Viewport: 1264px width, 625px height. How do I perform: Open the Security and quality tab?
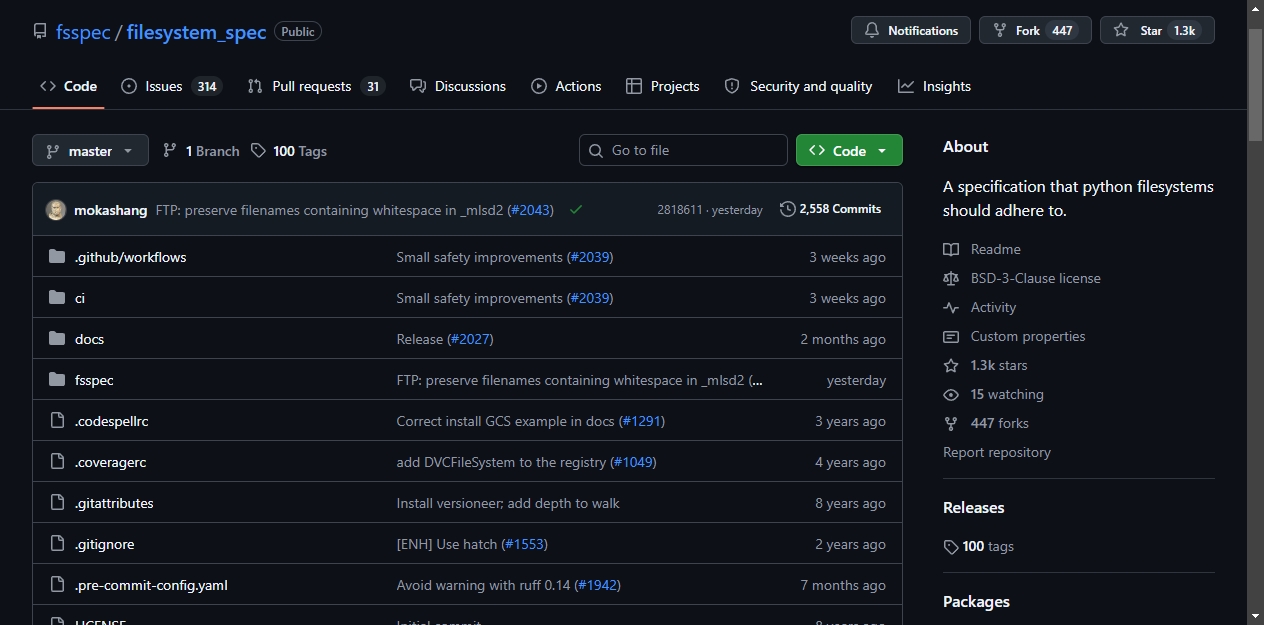pos(798,86)
